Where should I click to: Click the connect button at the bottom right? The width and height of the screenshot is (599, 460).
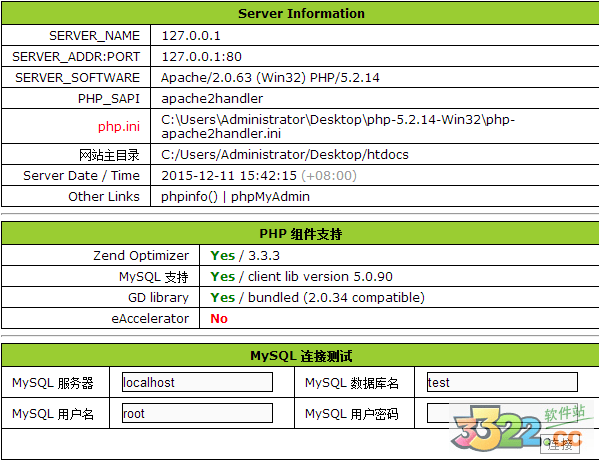point(560,444)
